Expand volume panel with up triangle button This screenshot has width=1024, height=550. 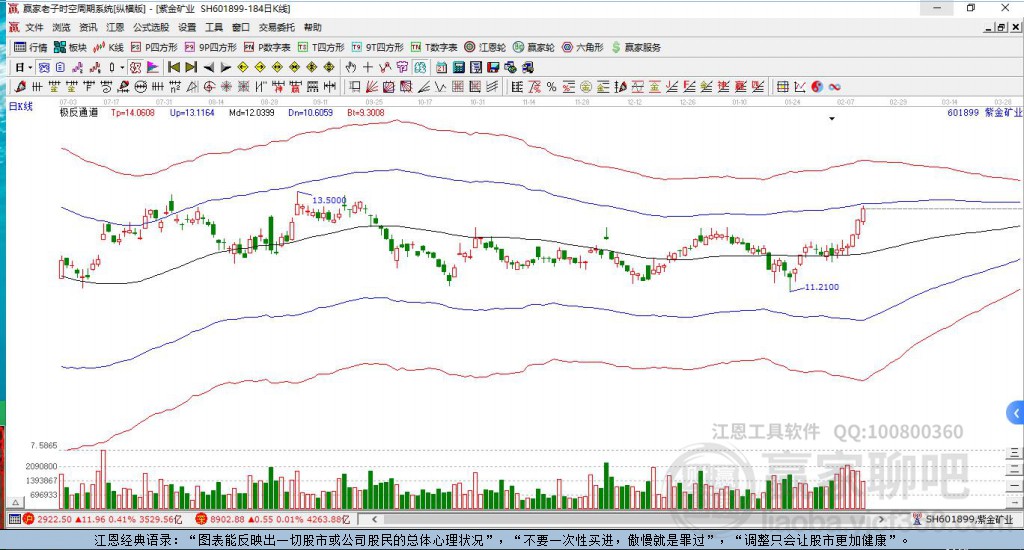pos(16,502)
